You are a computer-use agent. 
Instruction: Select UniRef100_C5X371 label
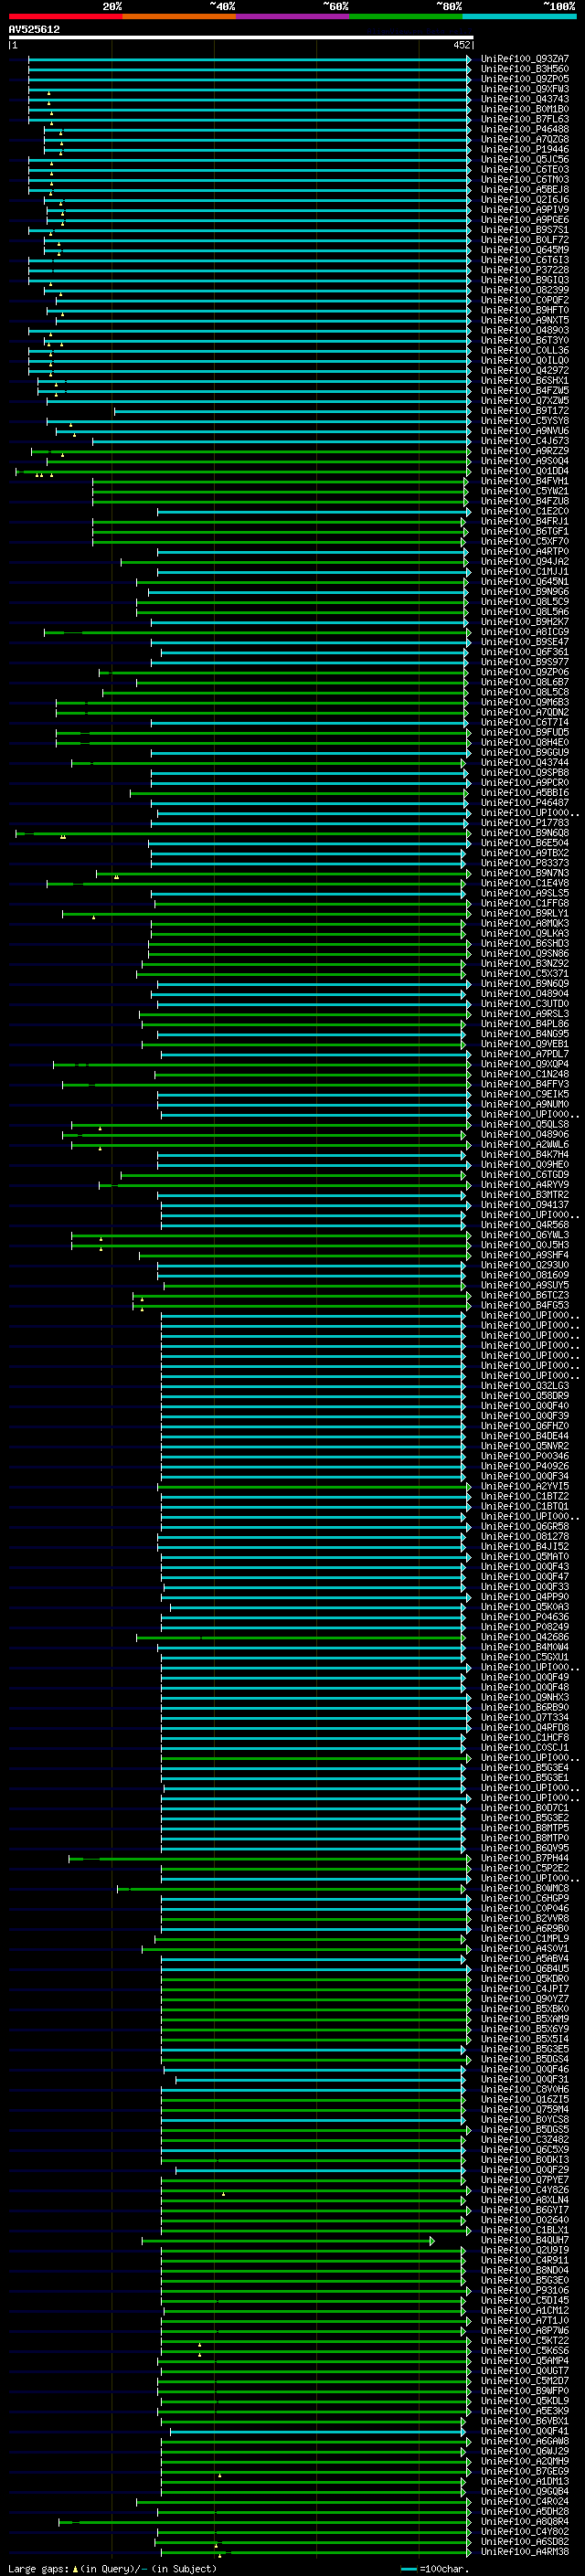pyautogui.click(x=525, y=974)
